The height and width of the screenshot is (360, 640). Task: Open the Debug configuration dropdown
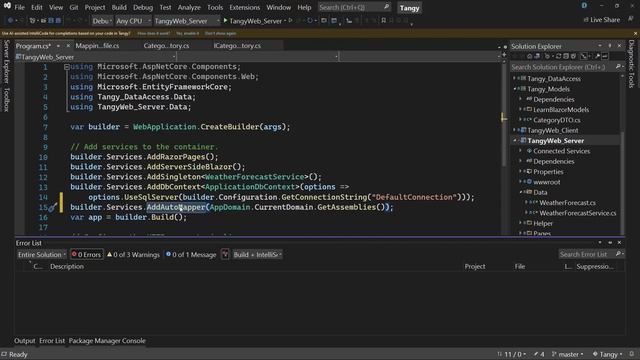(x=102, y=20)
